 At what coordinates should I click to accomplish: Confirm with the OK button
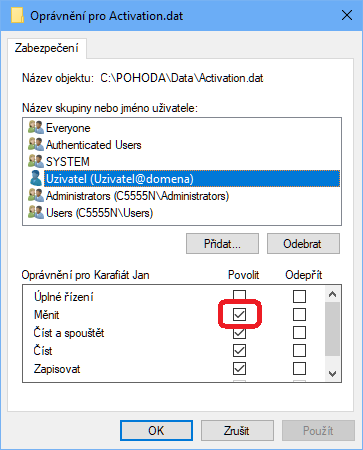click(156, 431)
